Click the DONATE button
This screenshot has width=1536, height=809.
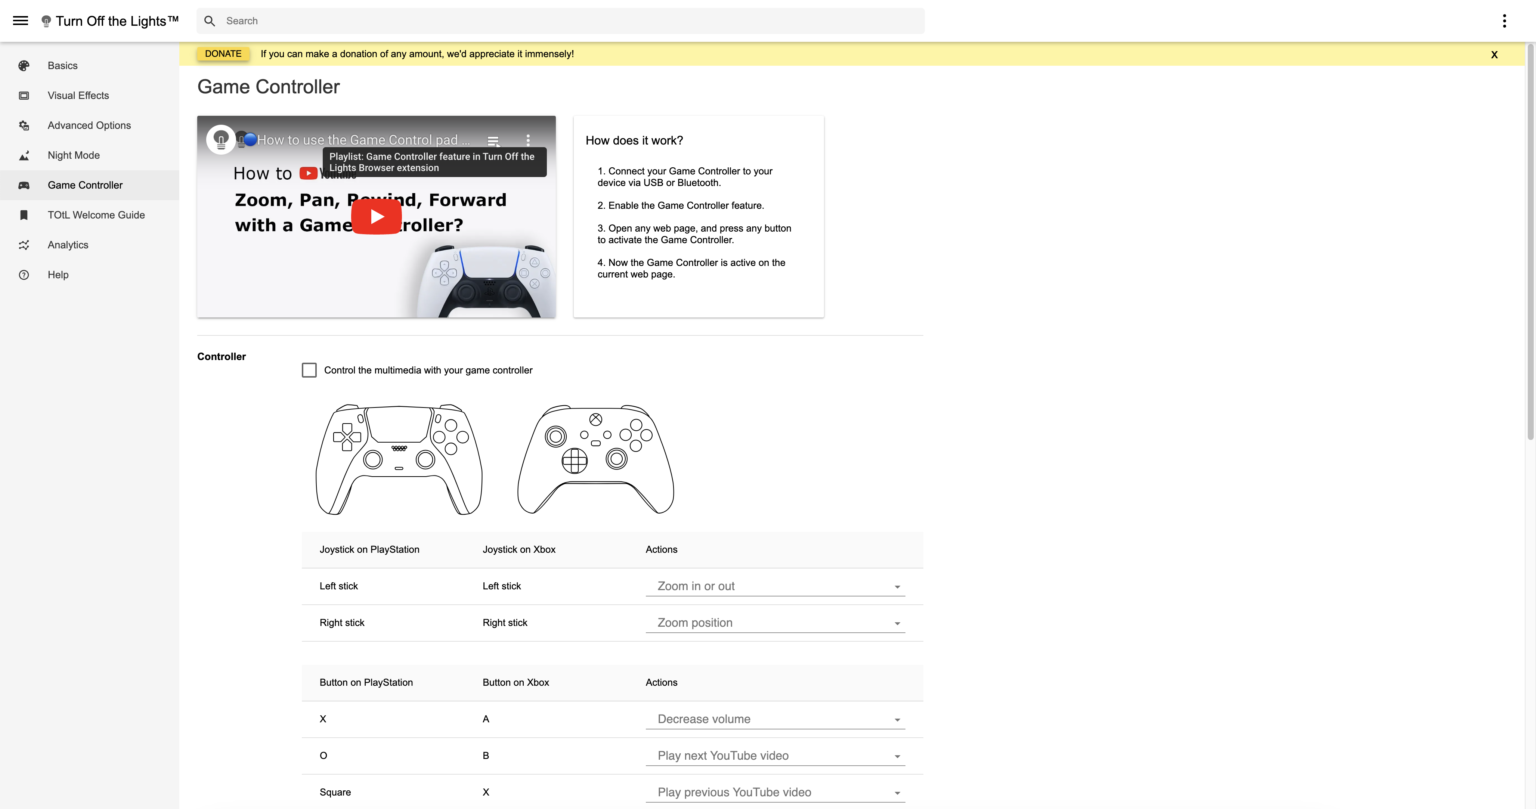pyautogui.click(x=222, y=54)
